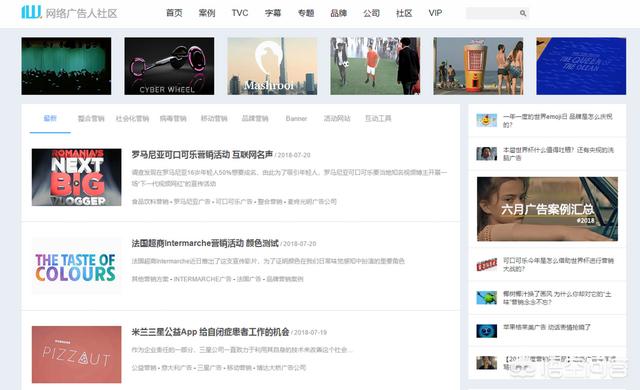
Task: Open article 法国超商Intermarche营销活动 颜色测试
Action: pyautogui.click(x=205, y=243)
